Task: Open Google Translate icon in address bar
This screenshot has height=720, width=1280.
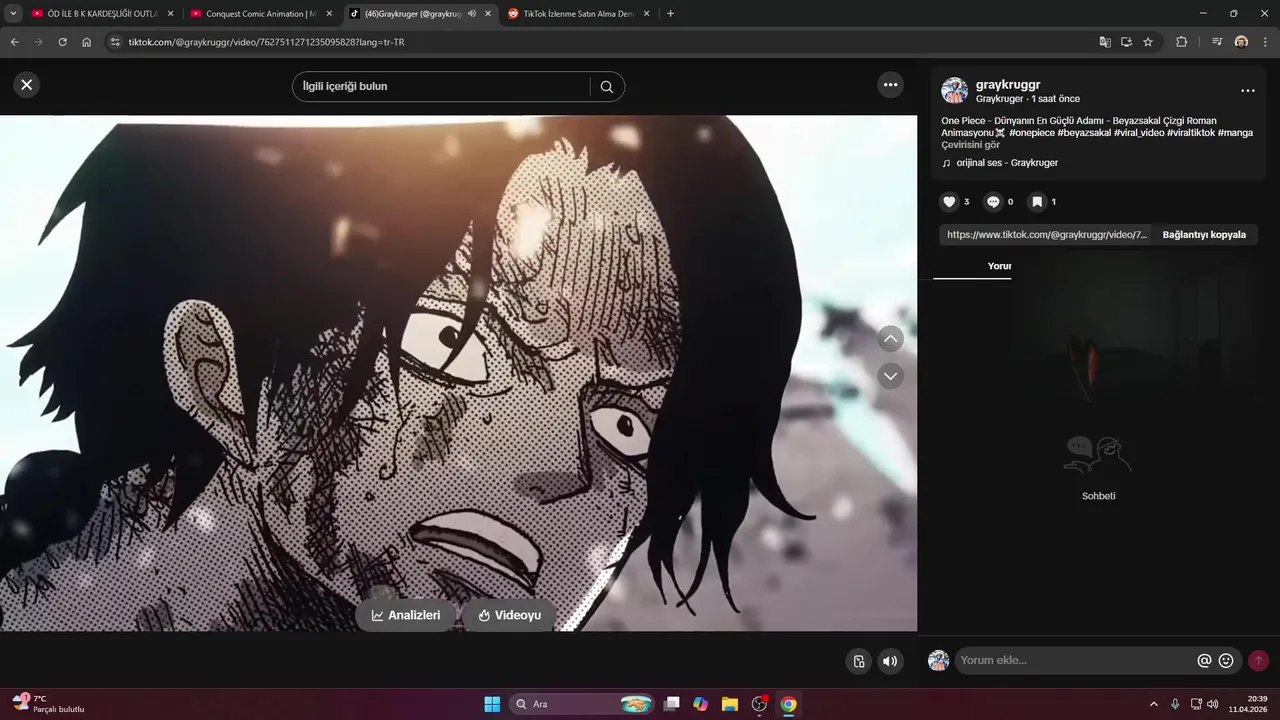Action: point(1104,42)
